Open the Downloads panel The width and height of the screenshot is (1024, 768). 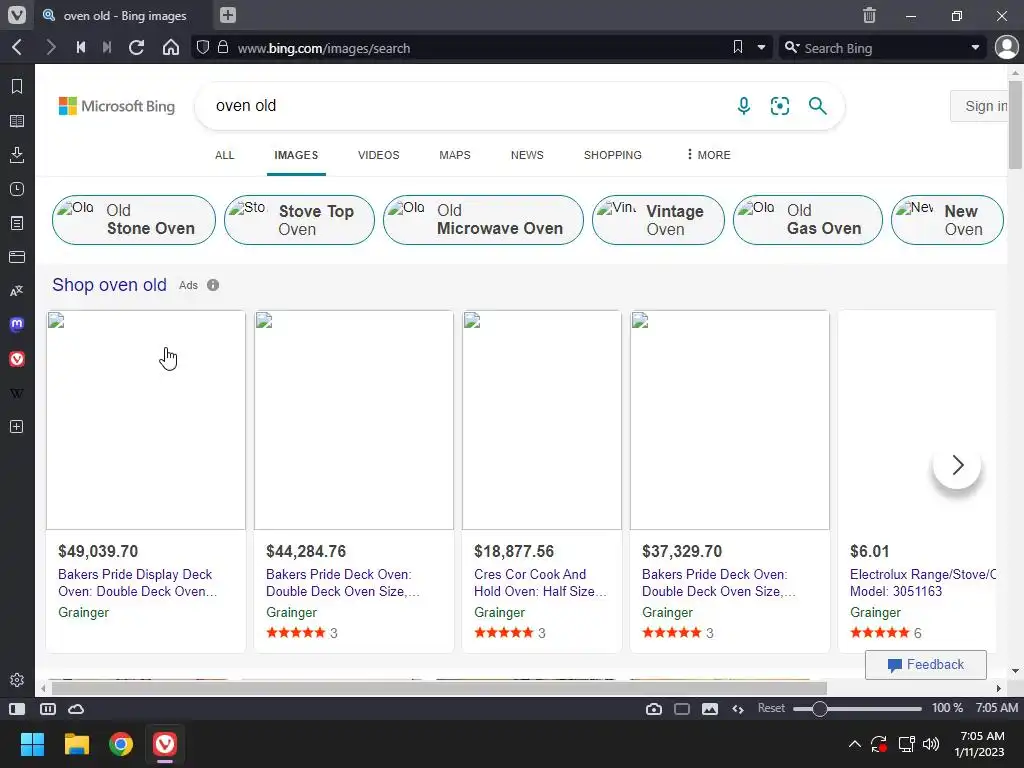(17, 155)
